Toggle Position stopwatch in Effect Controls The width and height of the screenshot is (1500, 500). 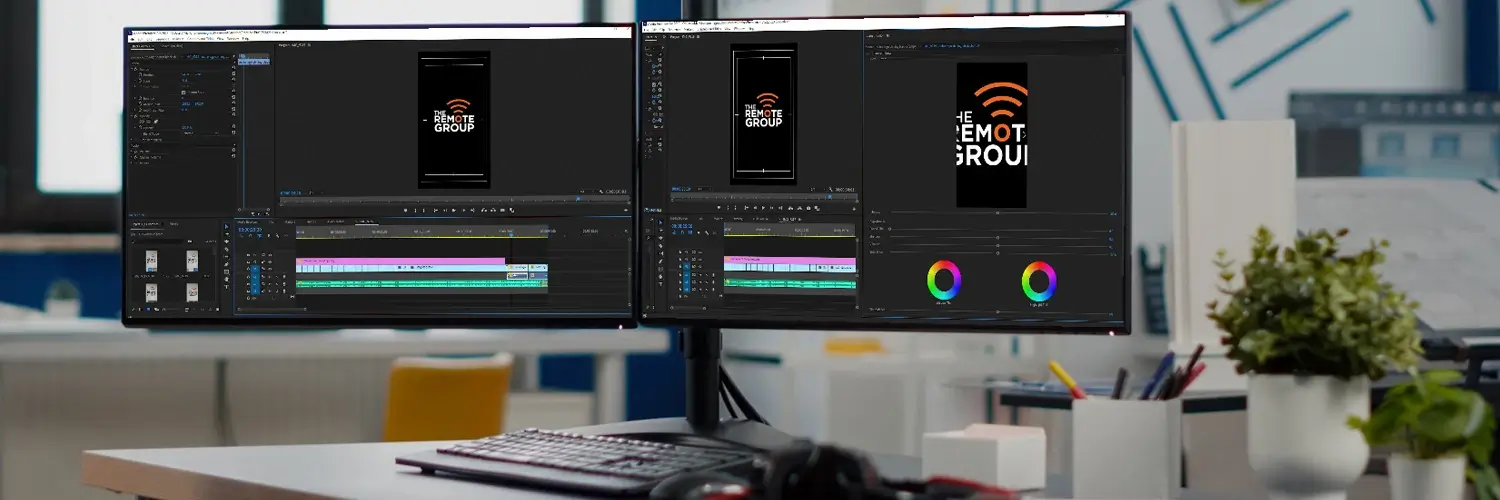[x=140, y=74]
